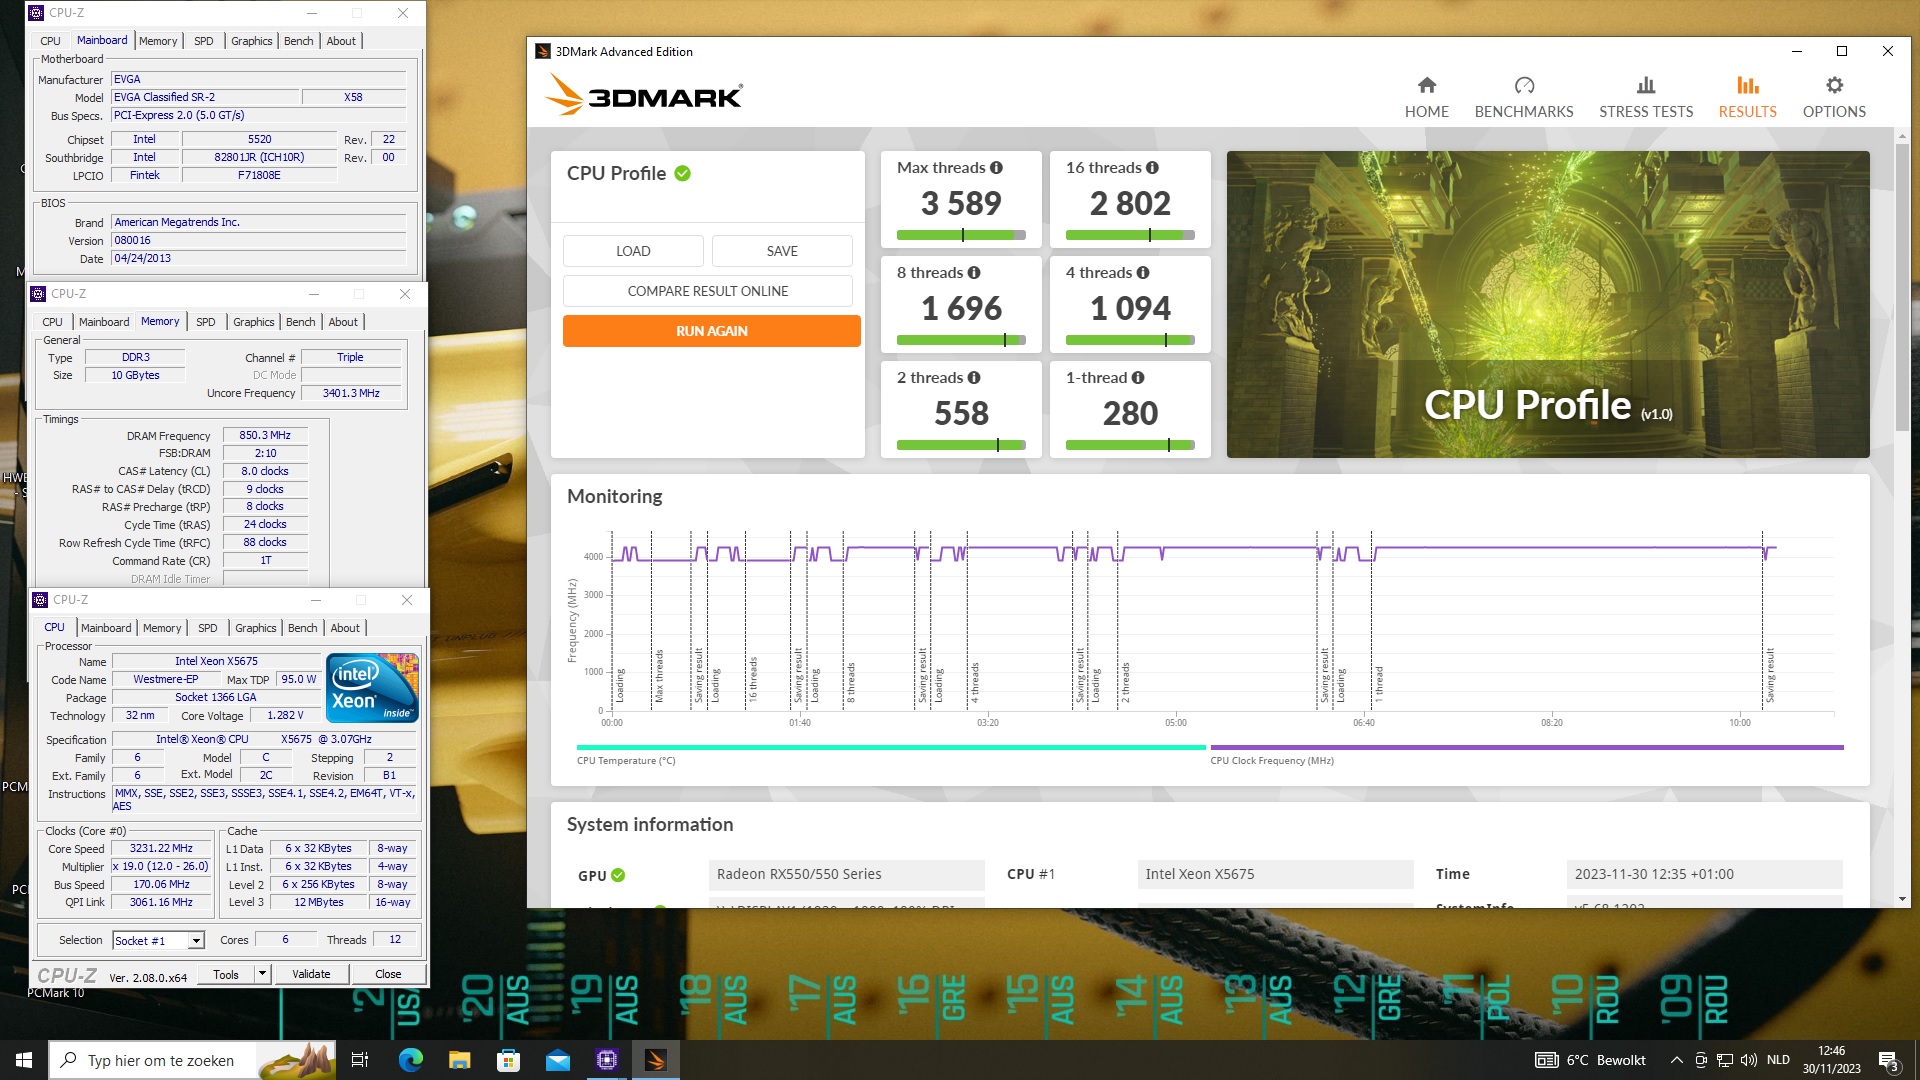The width and height of the screenshot is (1920, 1080).
Task: Open the About tab in top CPU-Z window
Action: [x=341, y=41]
